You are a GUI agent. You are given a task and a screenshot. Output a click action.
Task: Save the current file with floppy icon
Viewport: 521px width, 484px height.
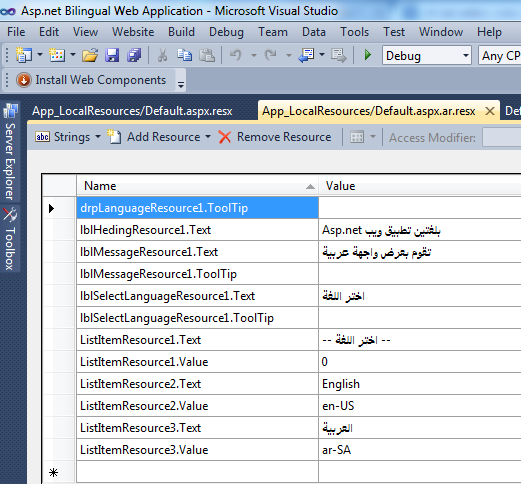(112, 55)
